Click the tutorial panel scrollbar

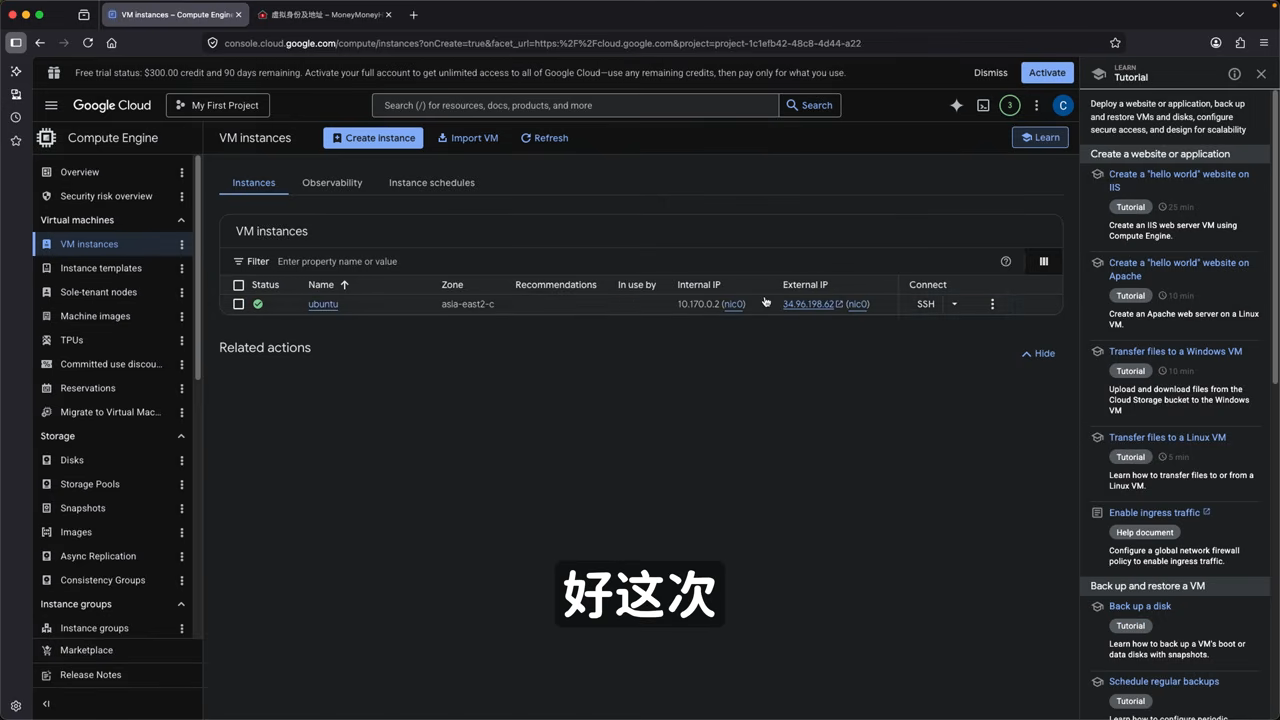1275,235
